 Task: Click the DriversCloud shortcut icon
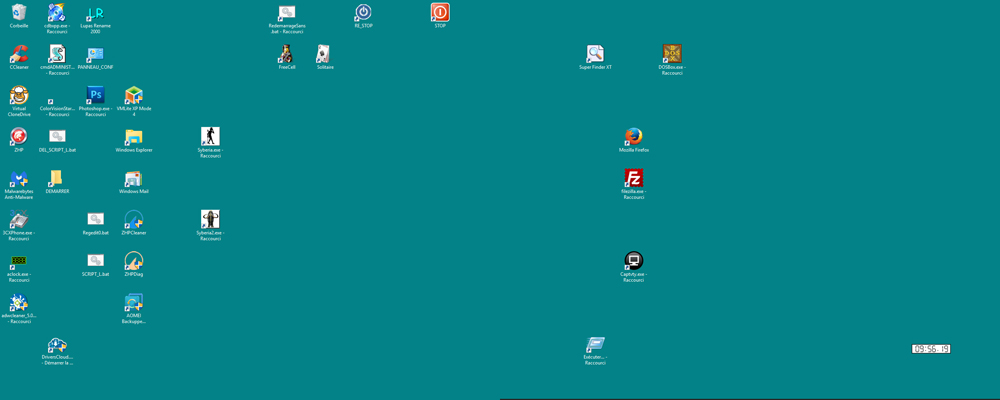57,344
